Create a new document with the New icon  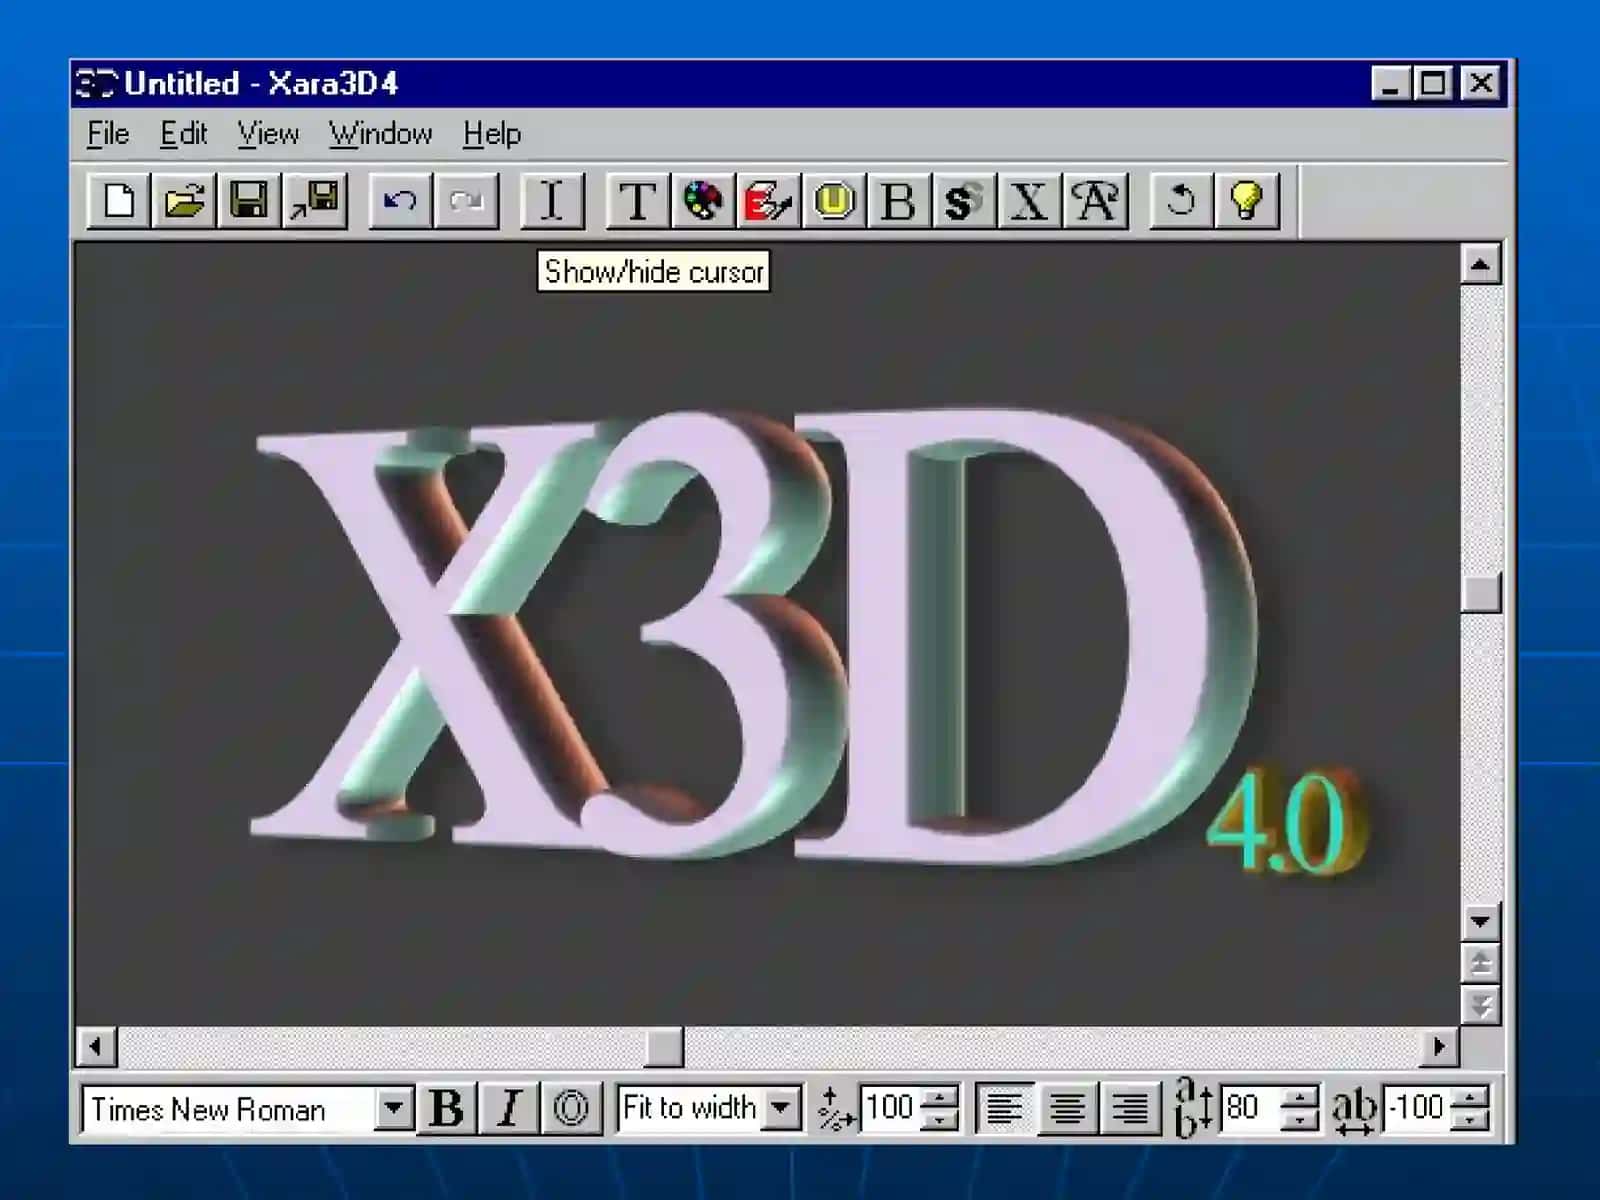point(119,201)
